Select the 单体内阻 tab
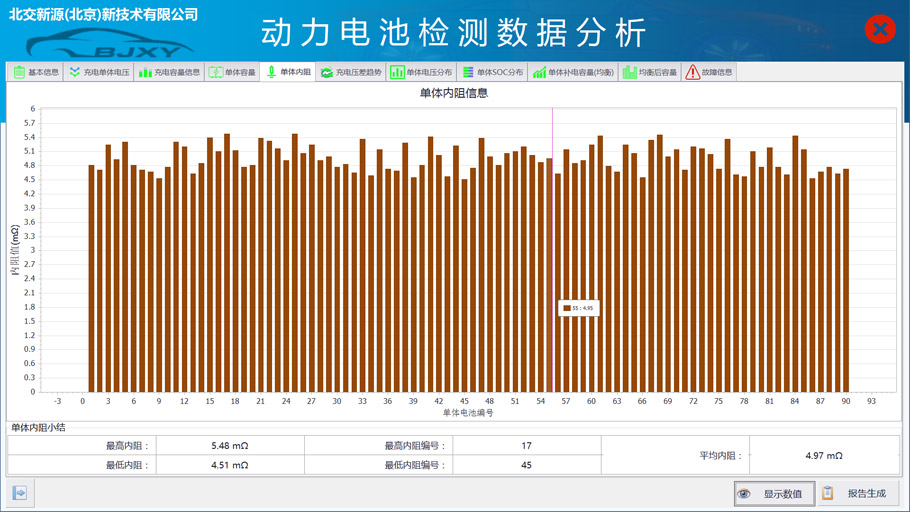This screenshot has width=910, height=512. (x=288, y=72)
